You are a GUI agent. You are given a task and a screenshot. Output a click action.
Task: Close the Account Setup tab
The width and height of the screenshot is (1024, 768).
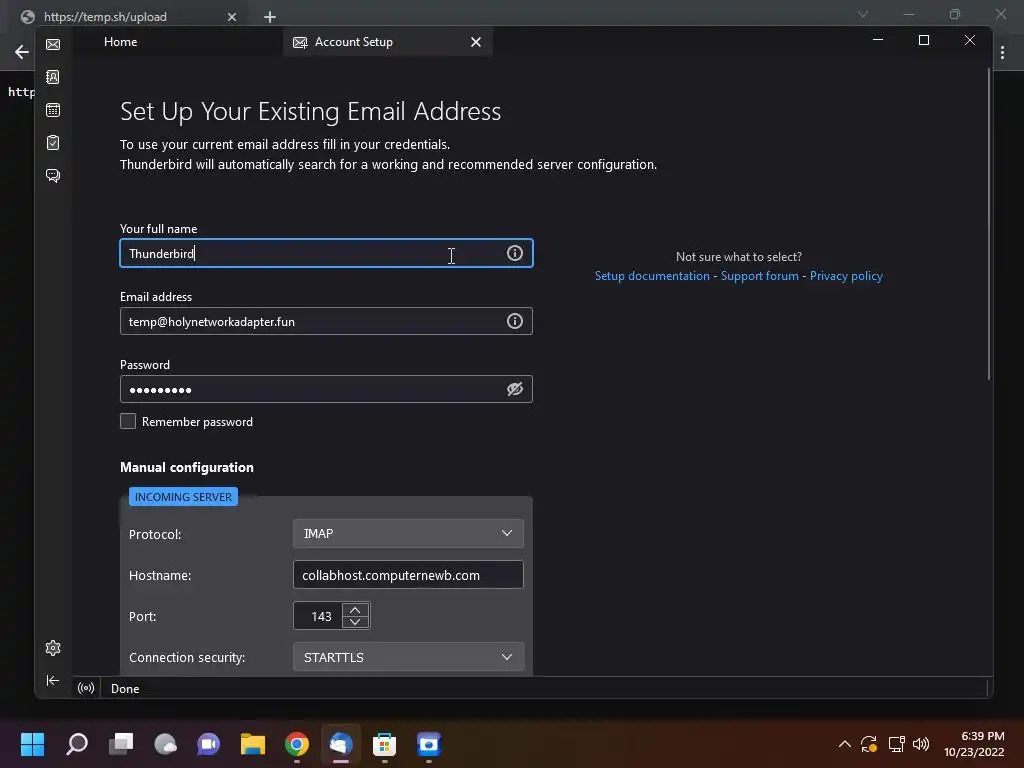476,42
